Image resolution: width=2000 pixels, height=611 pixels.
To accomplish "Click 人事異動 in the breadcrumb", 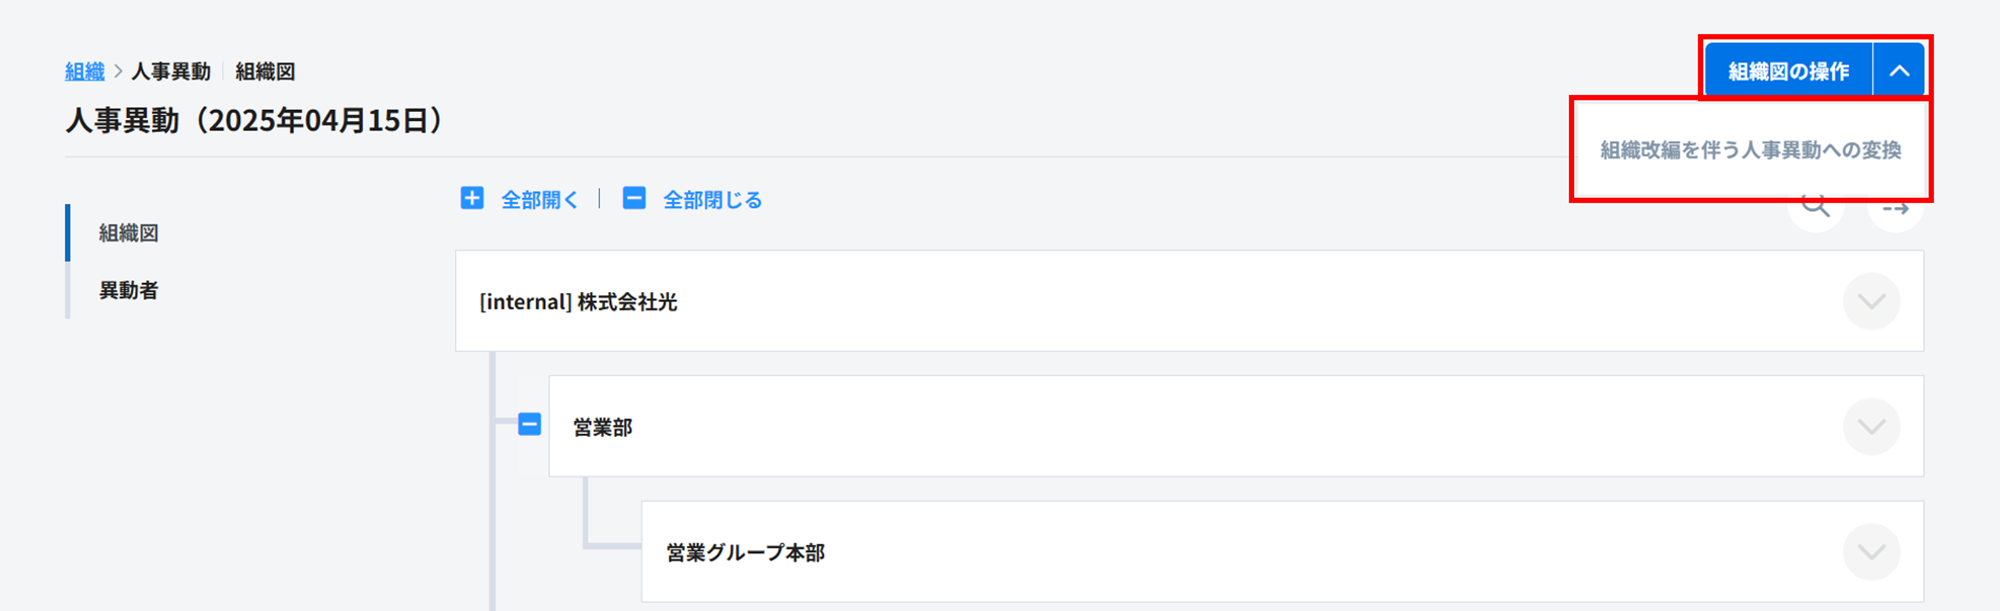I will pyautogui.click(x=171, y=71).
